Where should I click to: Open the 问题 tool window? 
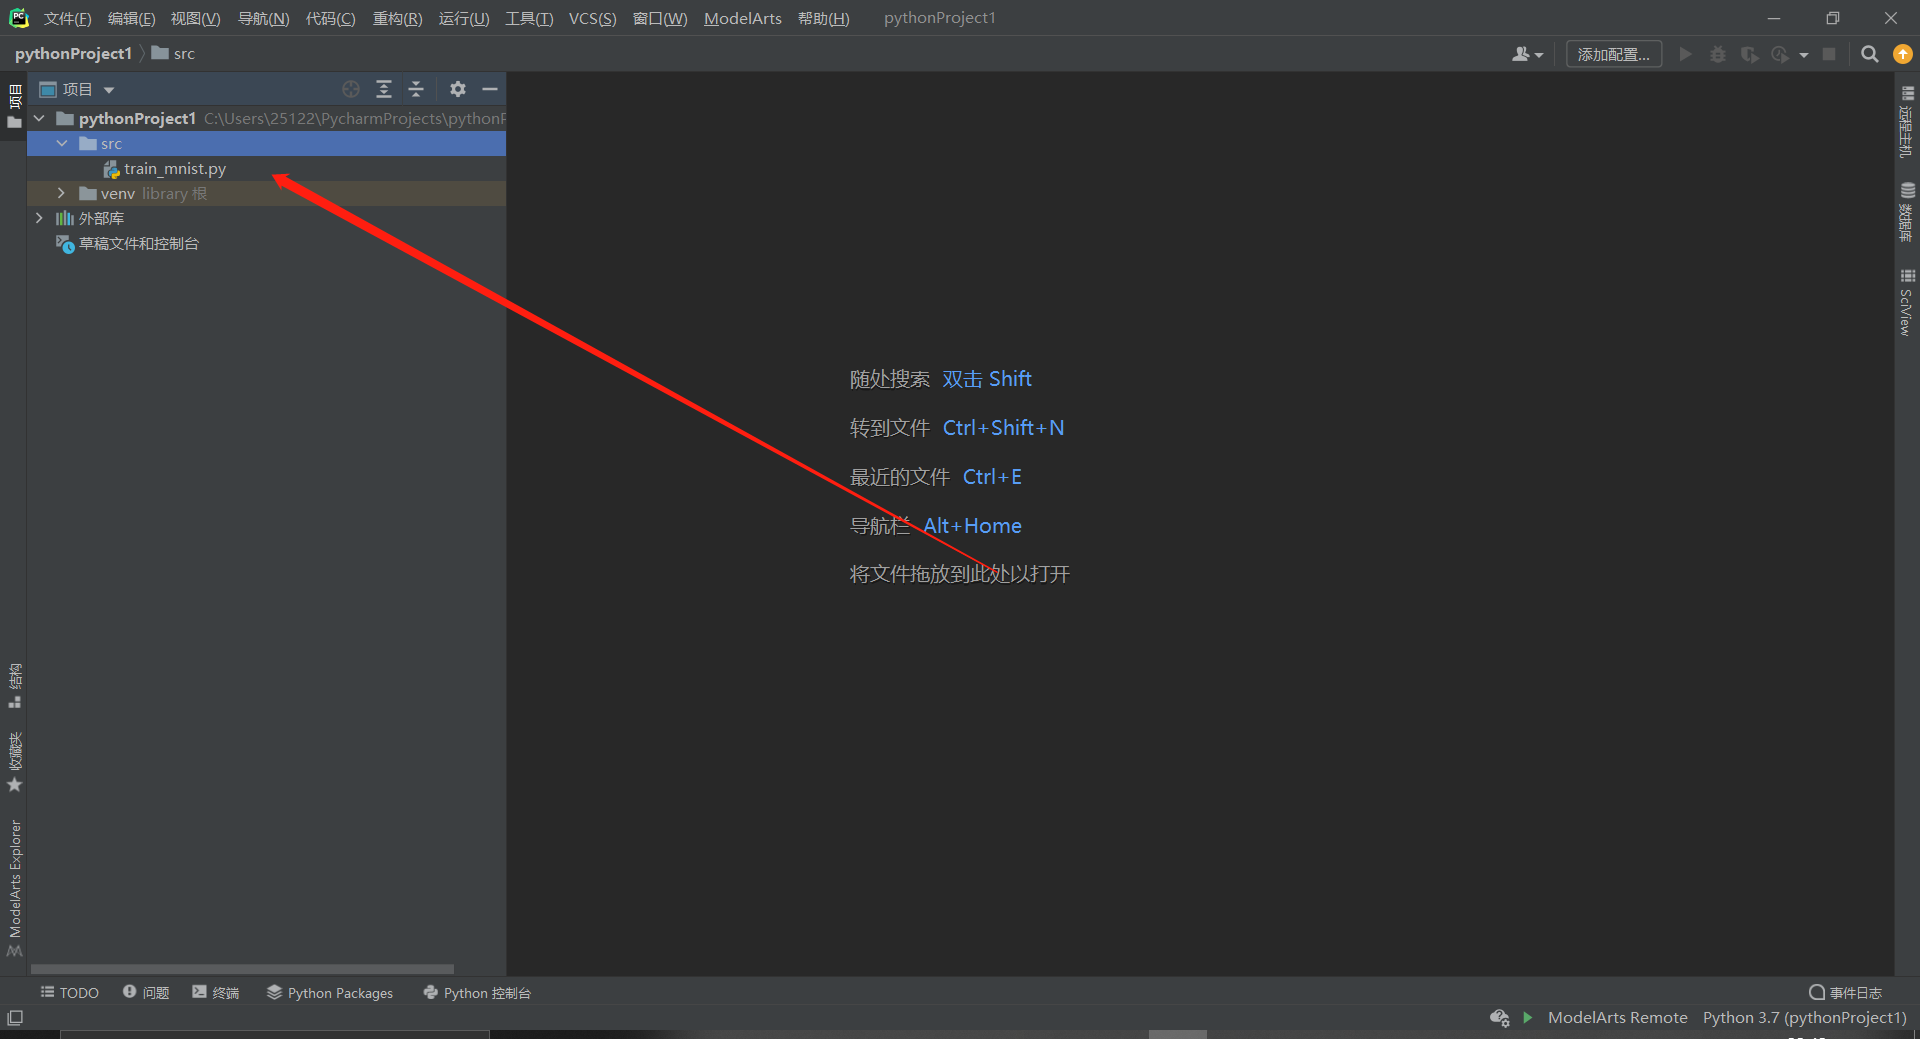(x=146, y=992)
